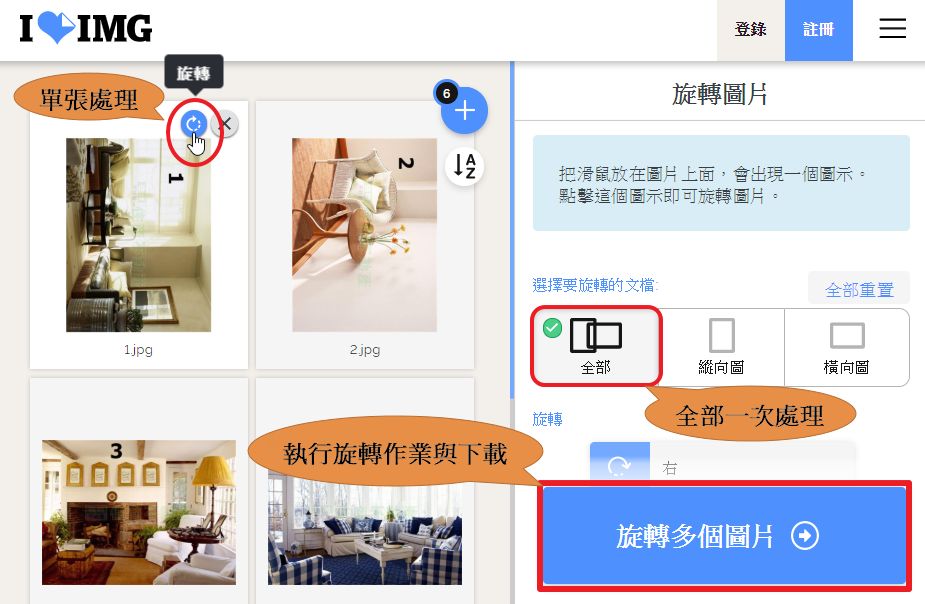925x604 pixels.
Task: Add more images with the plus button
Action: click(465, 110)
